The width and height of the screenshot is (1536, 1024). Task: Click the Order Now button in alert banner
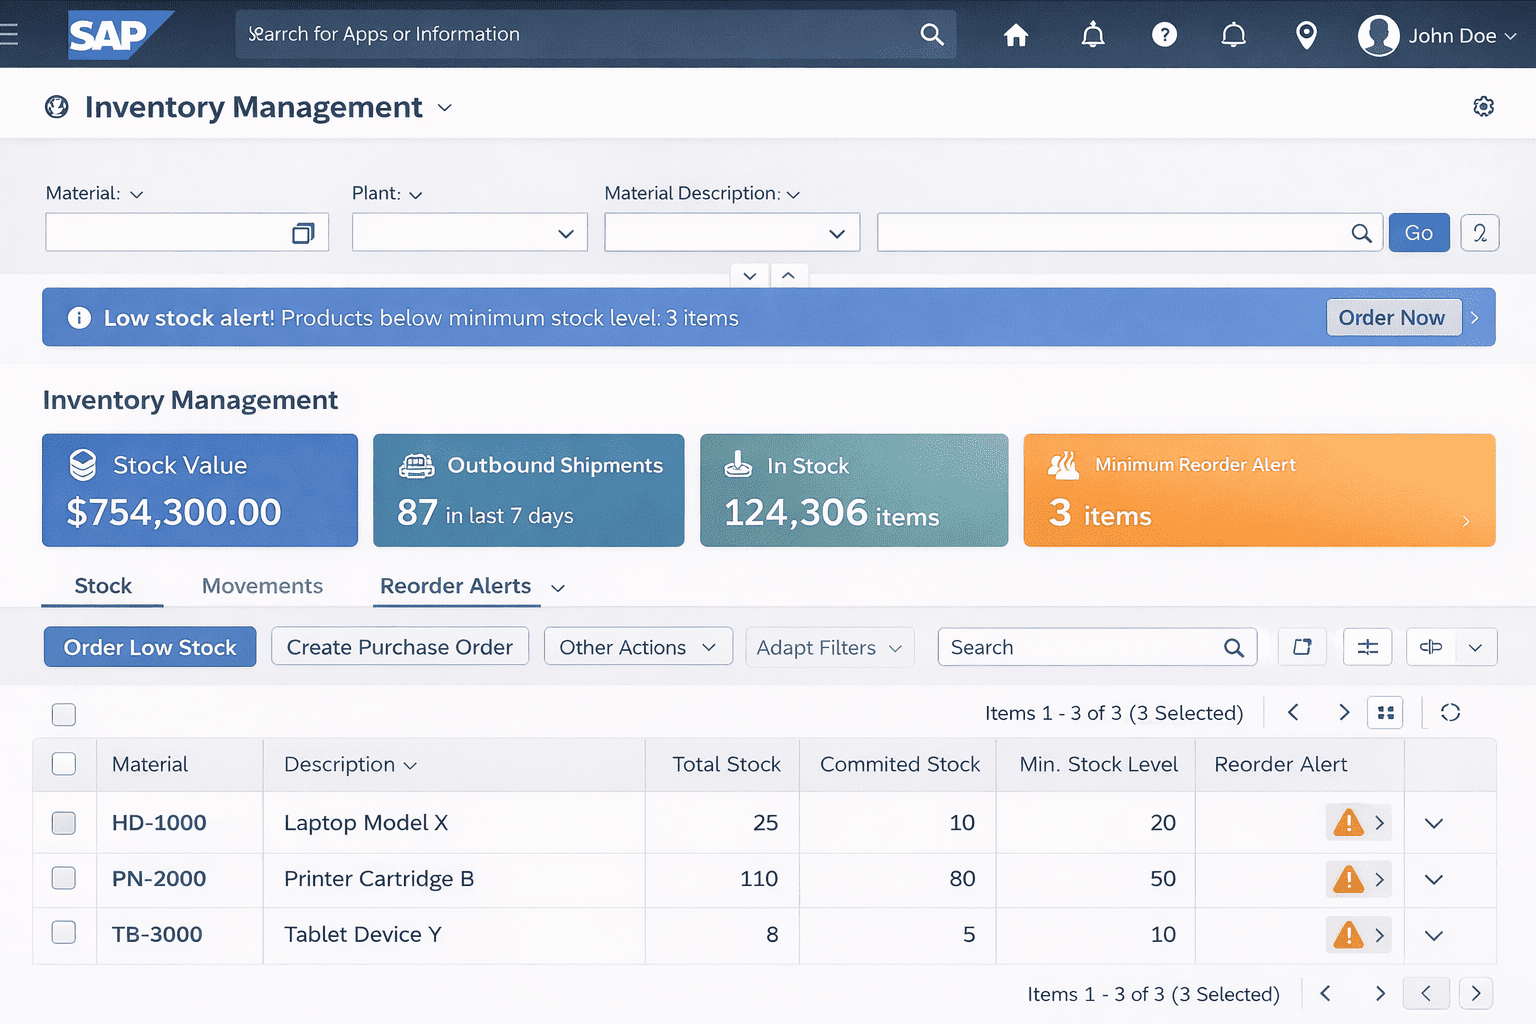[x=1393, y=317]
